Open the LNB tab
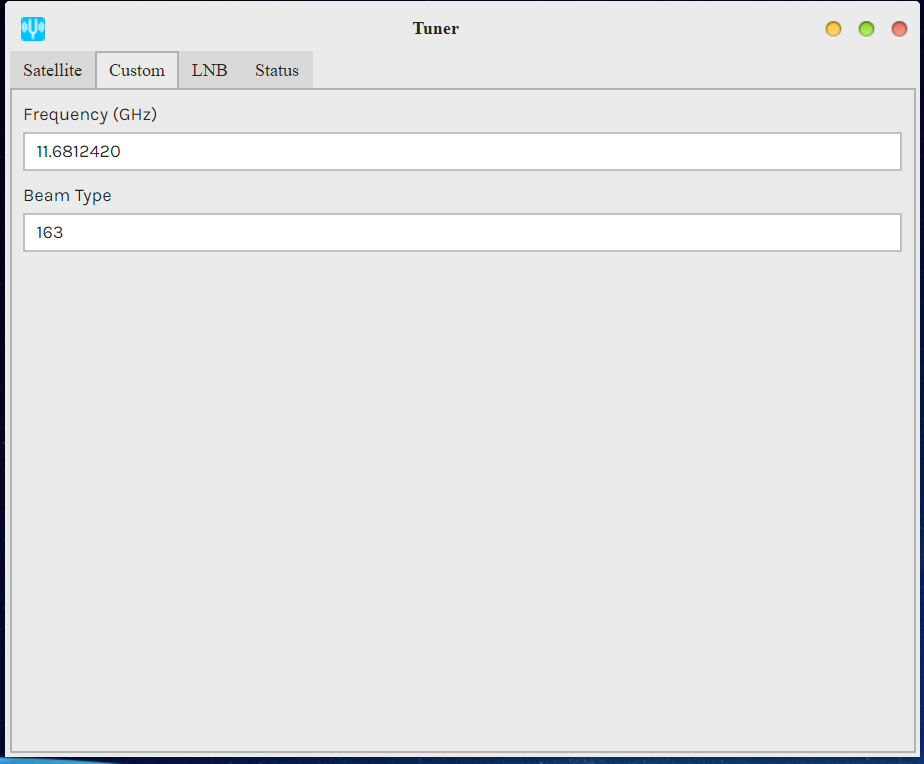Viewport: 924px width, 764px height. [x=209, y=70]
